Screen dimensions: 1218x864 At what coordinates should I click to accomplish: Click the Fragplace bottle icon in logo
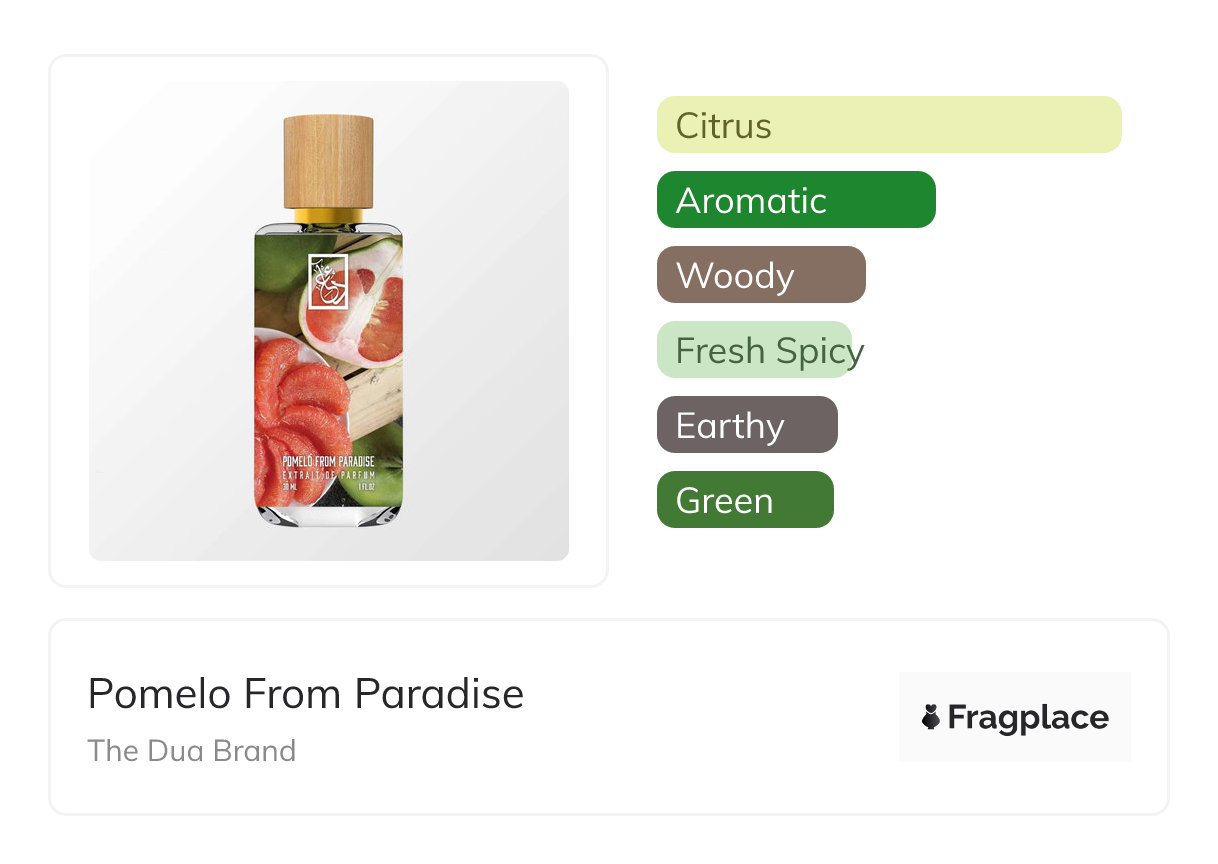(x=931, y=717)
